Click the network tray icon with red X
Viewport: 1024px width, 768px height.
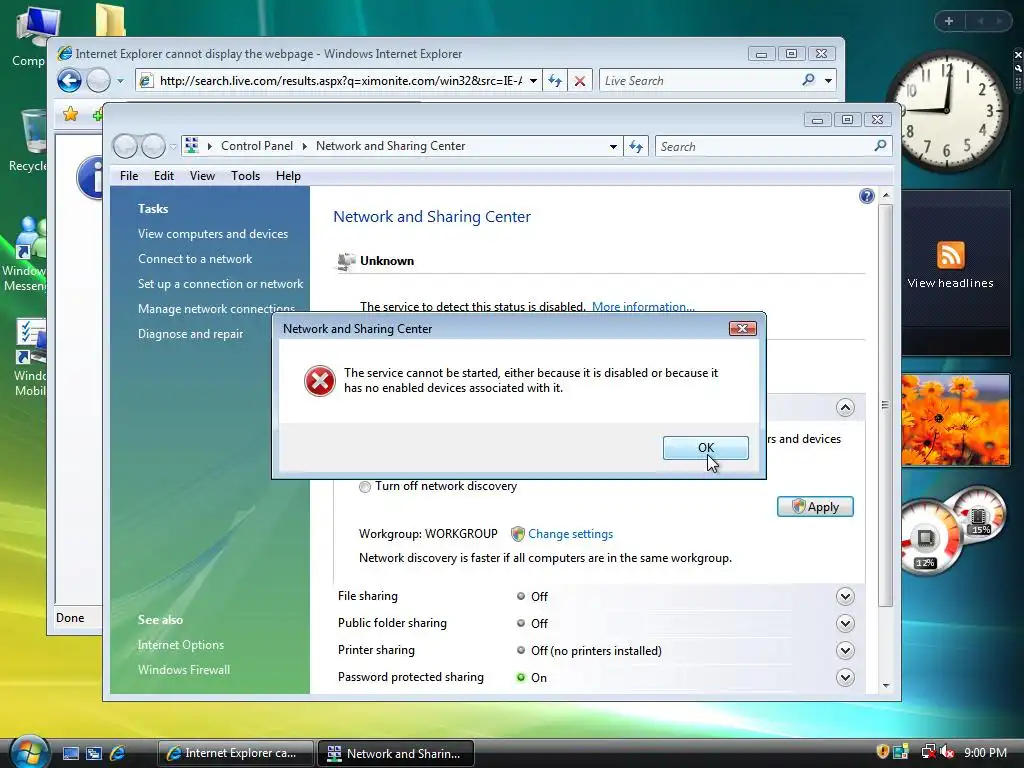click(927, 752)
